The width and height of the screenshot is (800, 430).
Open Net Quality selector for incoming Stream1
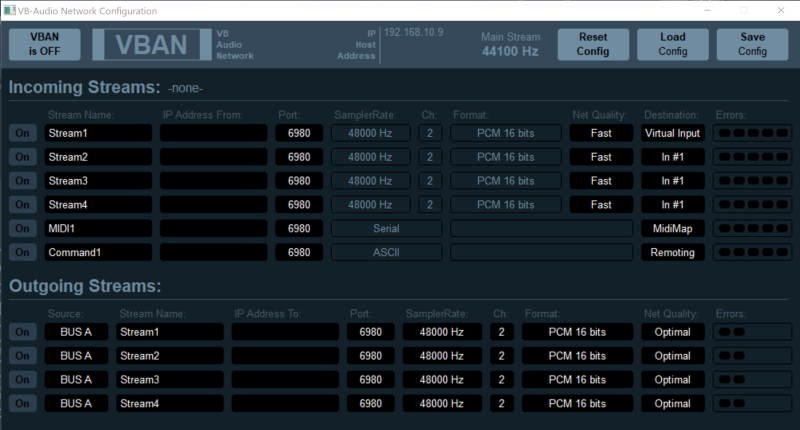[601, 133]
